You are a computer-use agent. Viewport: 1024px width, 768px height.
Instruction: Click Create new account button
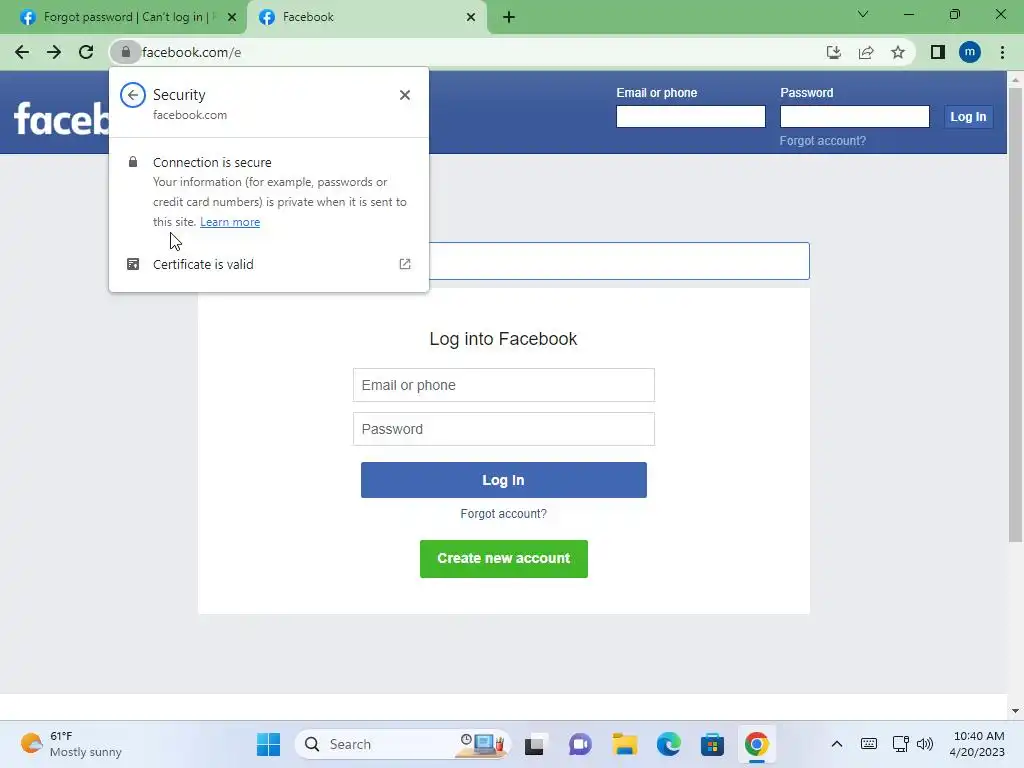(x=504, y=559)
